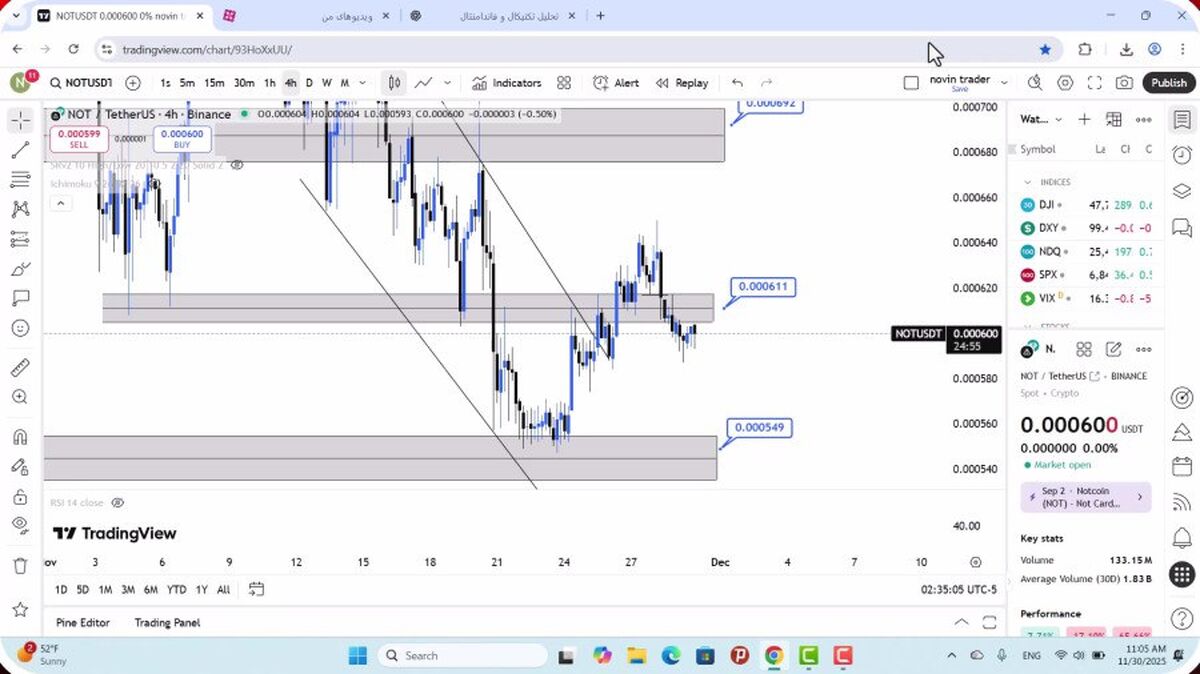Viewport: 1200px width, 674px height.
Task: Open Windows taskbar Search box
Action: click(462, 656)
